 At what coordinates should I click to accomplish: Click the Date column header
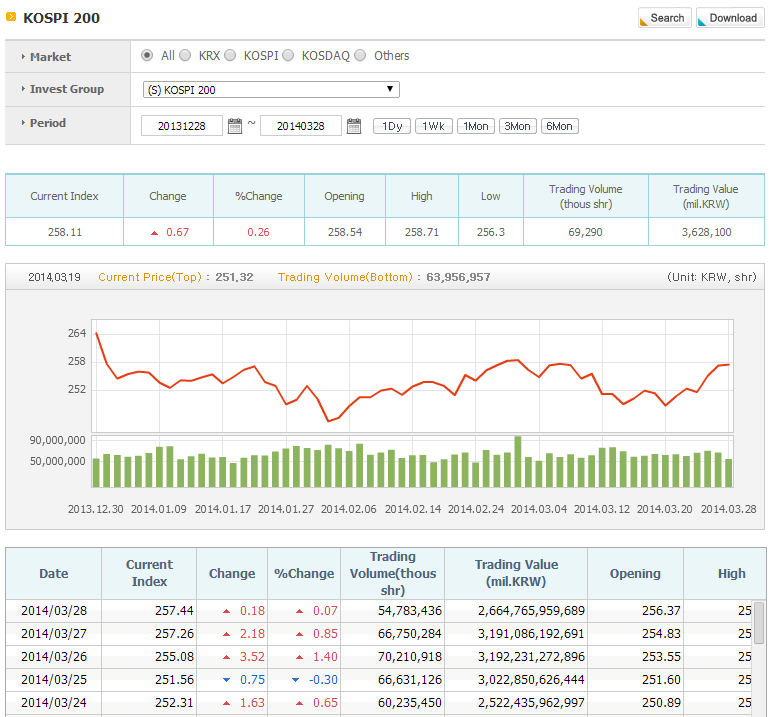(x=54, y=573)
